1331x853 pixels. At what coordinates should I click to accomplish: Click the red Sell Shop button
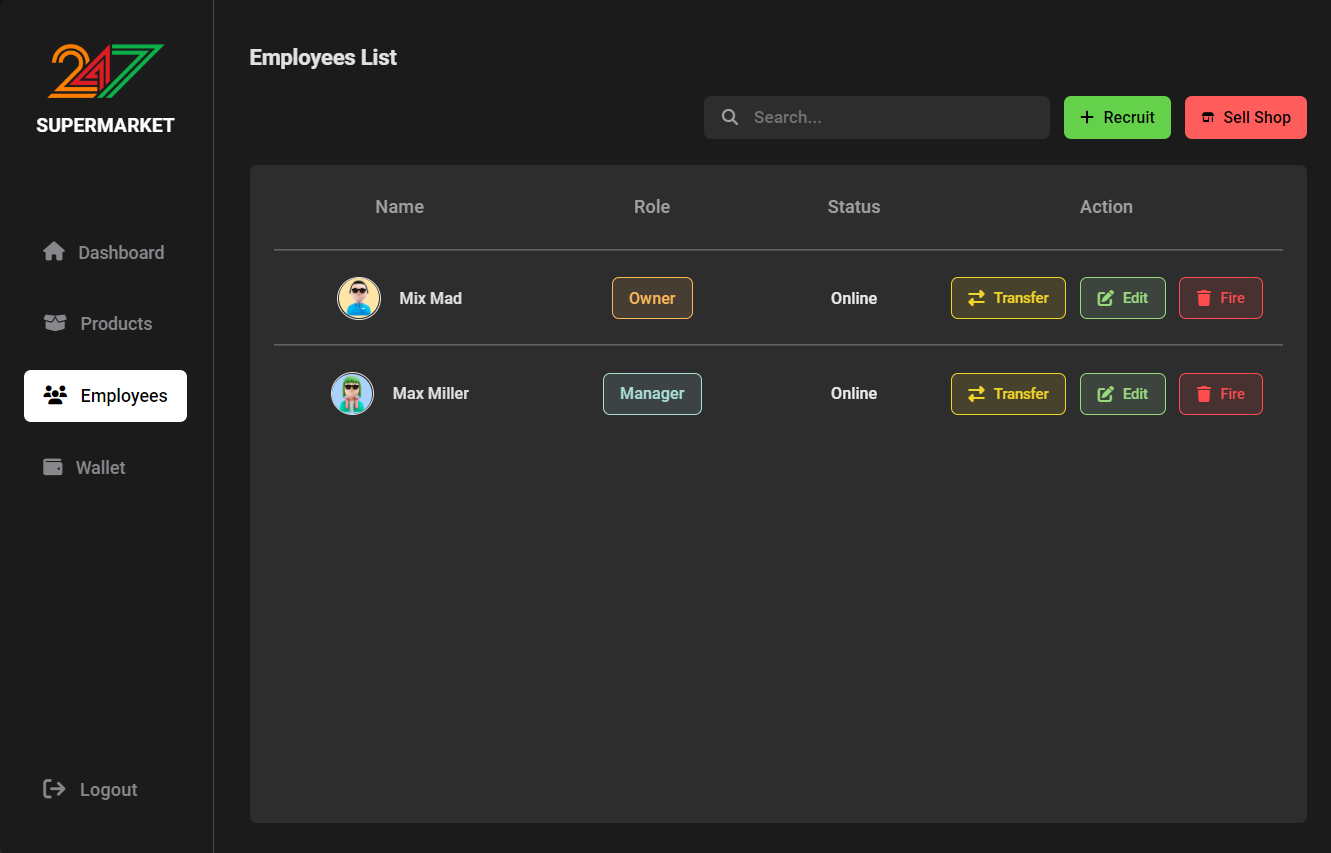pyautogui.click(x=1246, y=117)
